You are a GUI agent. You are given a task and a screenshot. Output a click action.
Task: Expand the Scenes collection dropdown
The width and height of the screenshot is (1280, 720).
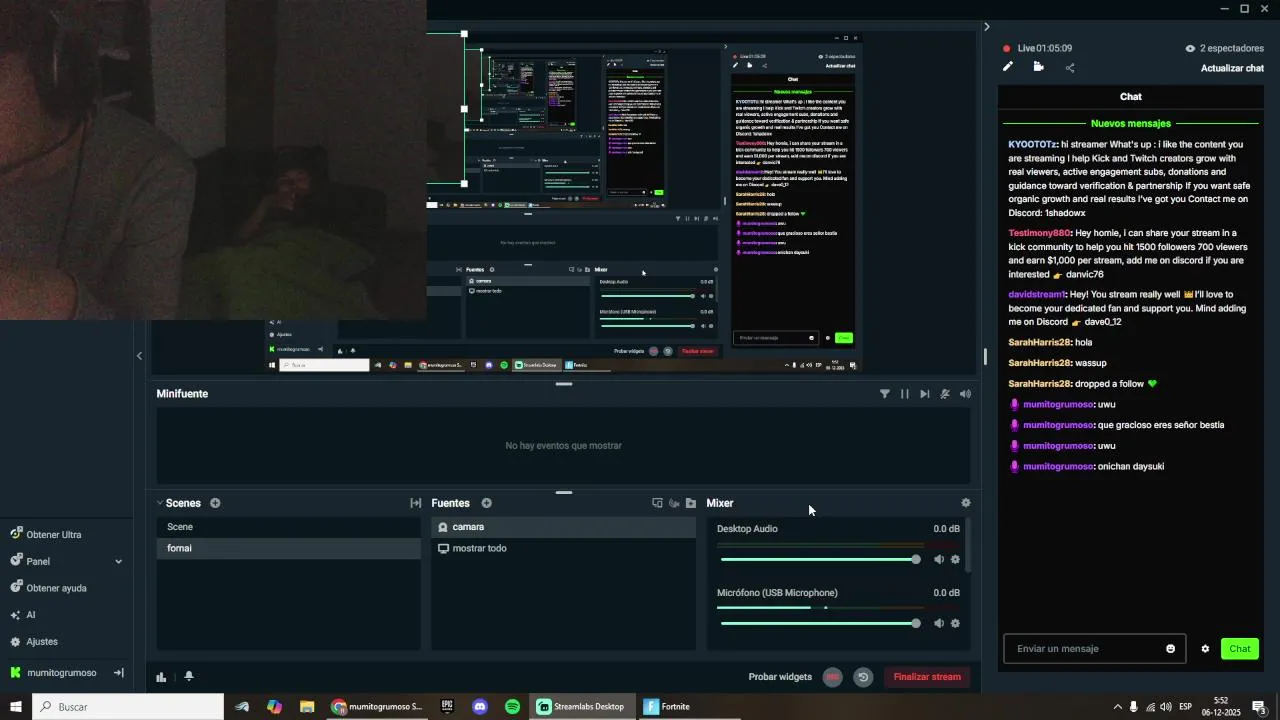pos(159,503)
